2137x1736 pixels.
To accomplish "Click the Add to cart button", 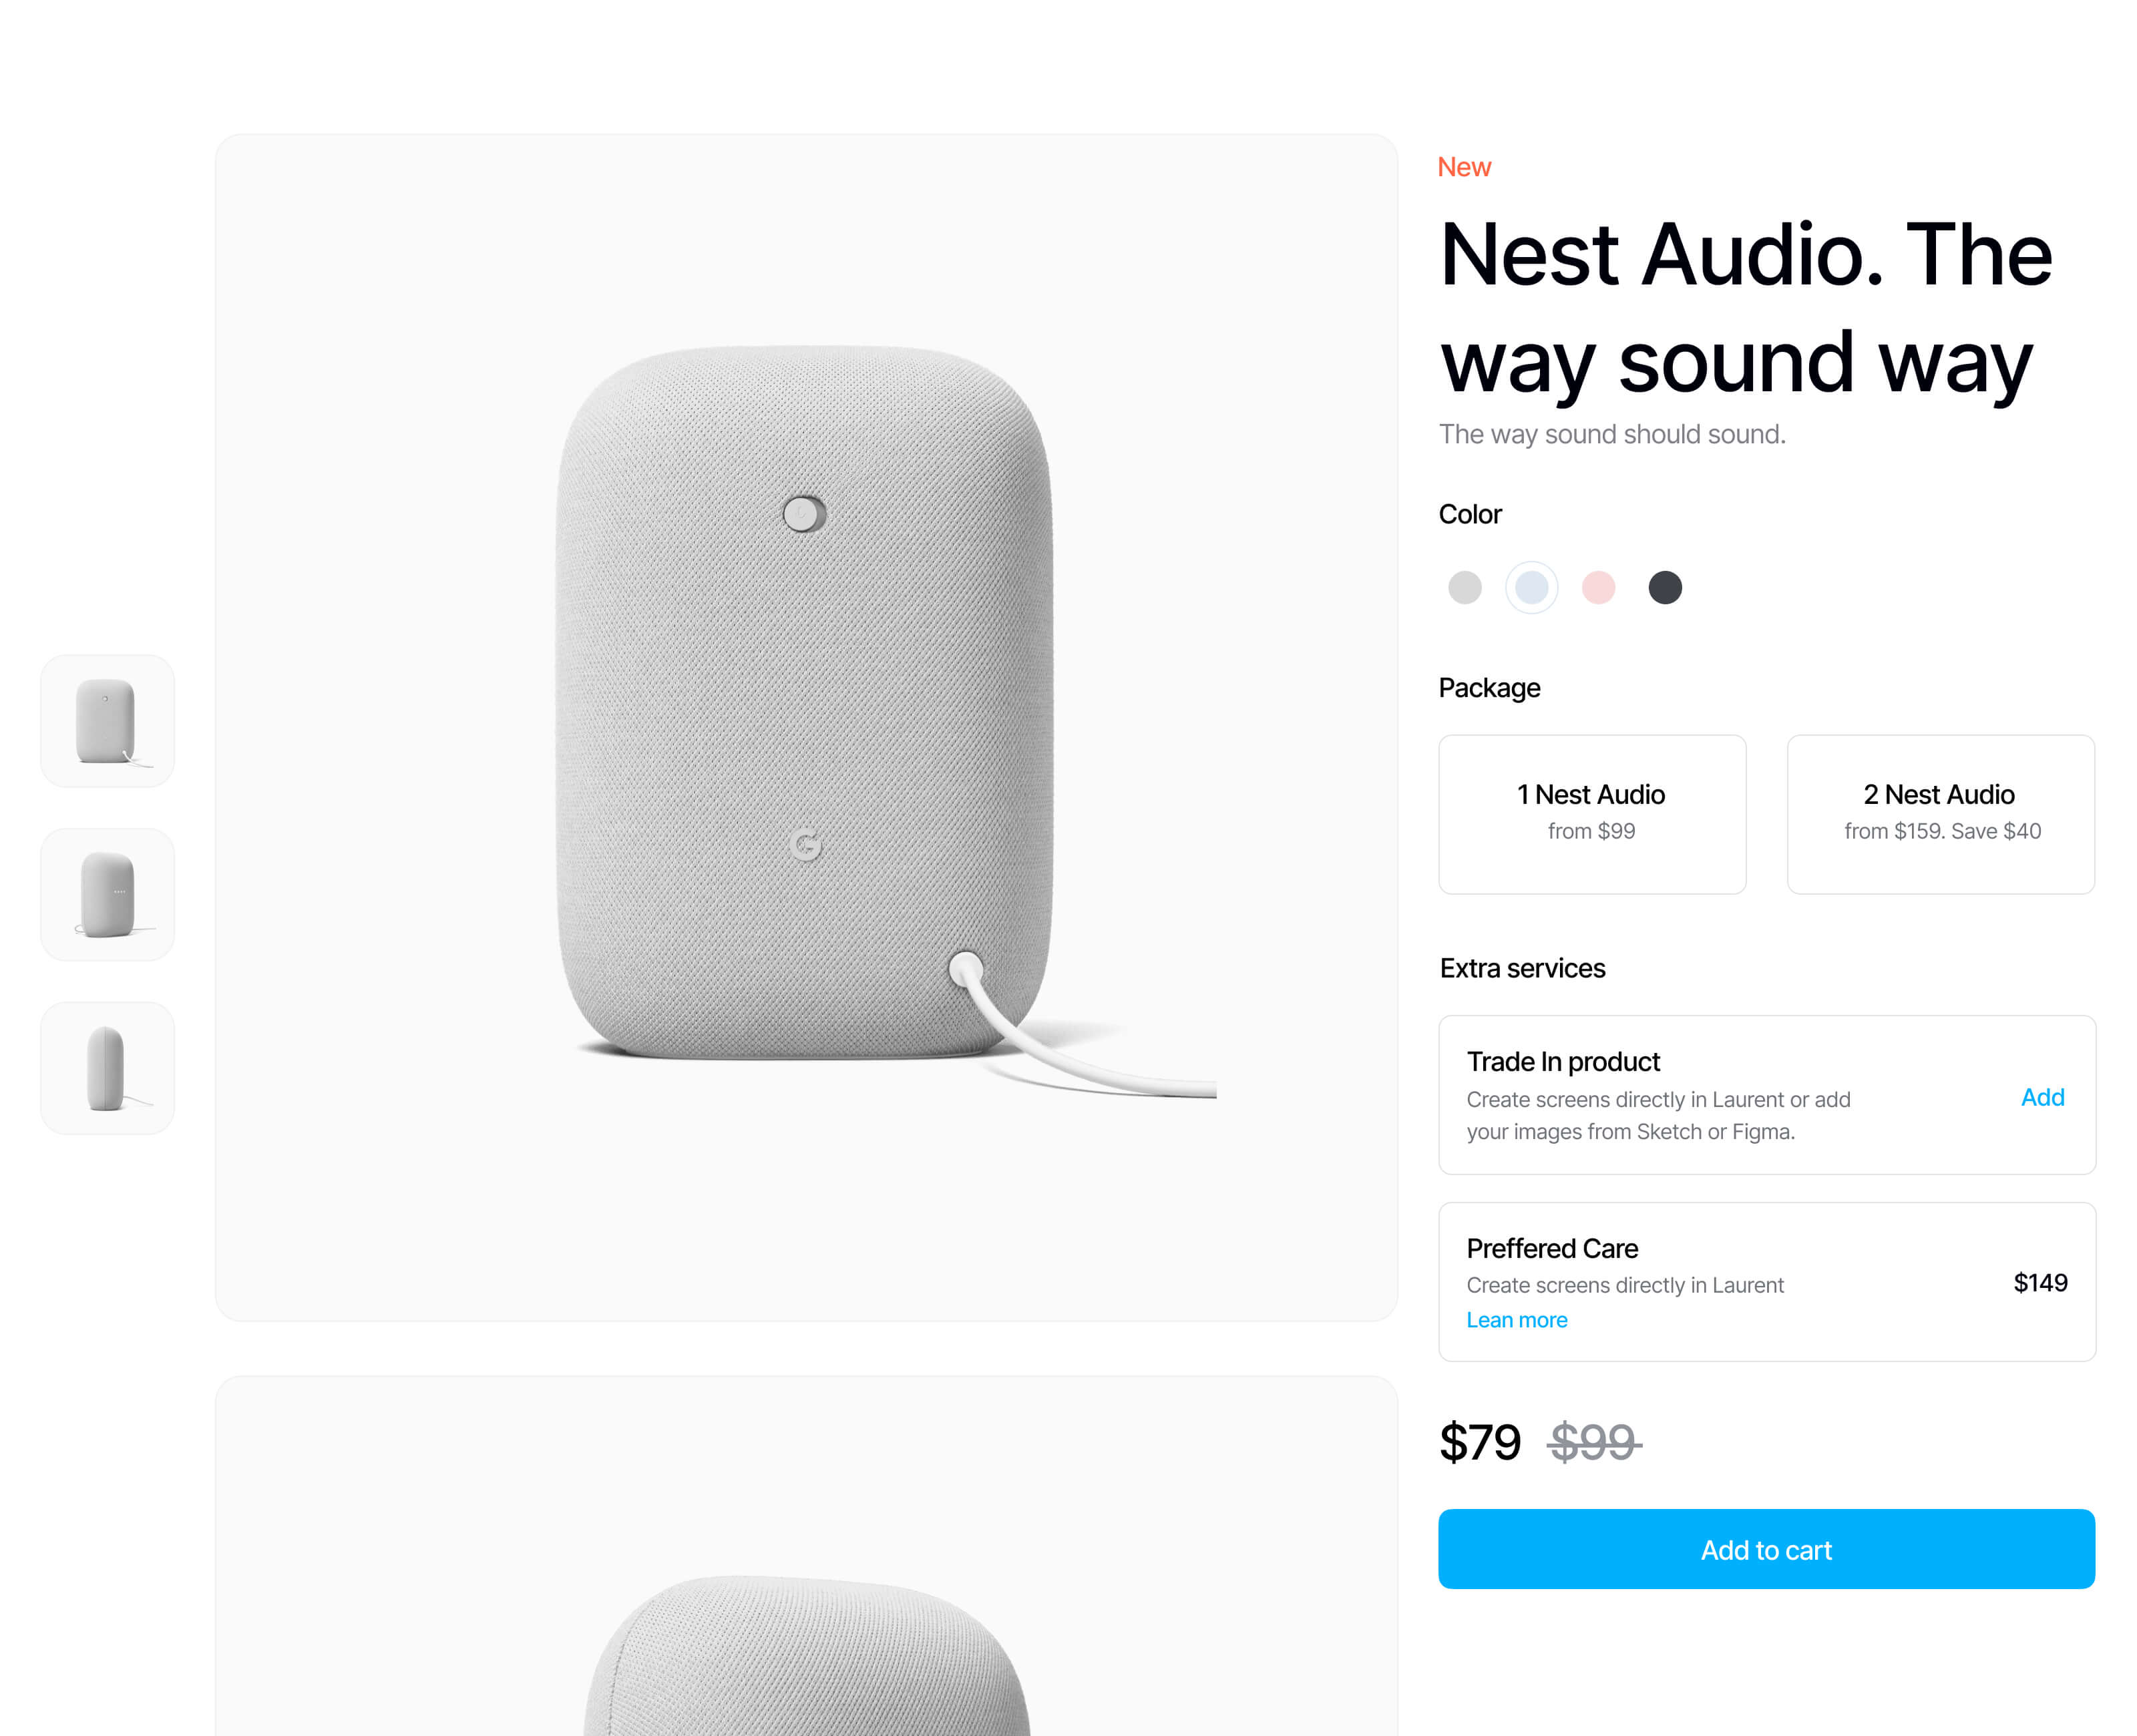I will (1766, 1549).
